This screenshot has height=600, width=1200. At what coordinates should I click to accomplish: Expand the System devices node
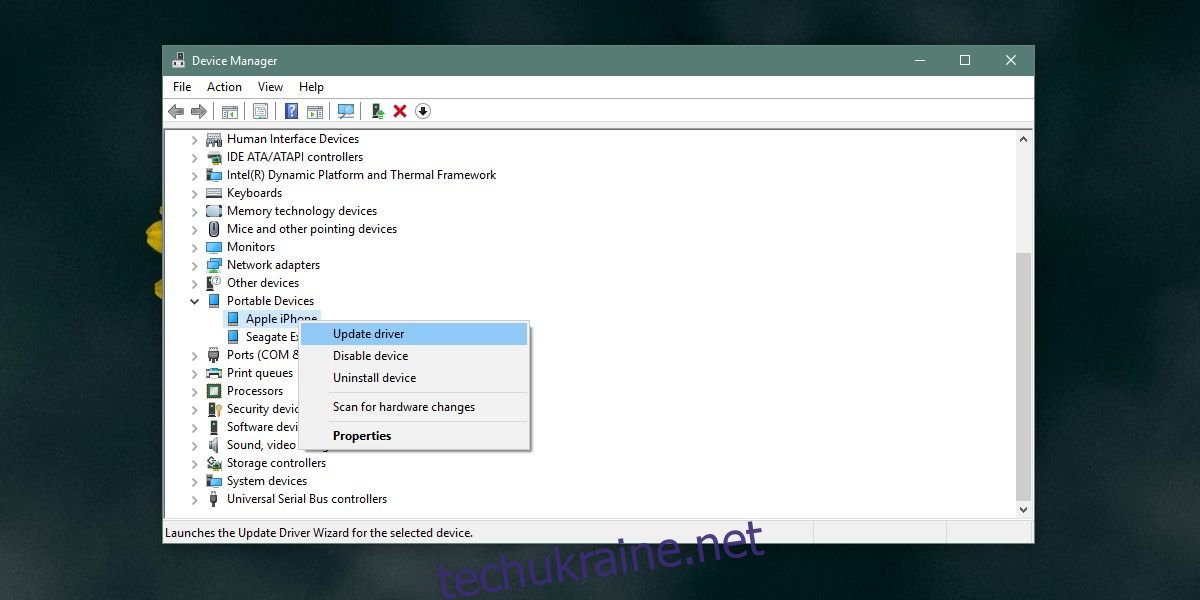click(194, 481)
